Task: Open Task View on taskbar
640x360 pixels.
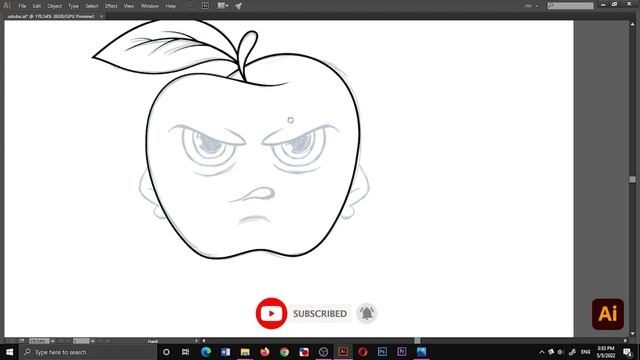Action: click(185, 352)
